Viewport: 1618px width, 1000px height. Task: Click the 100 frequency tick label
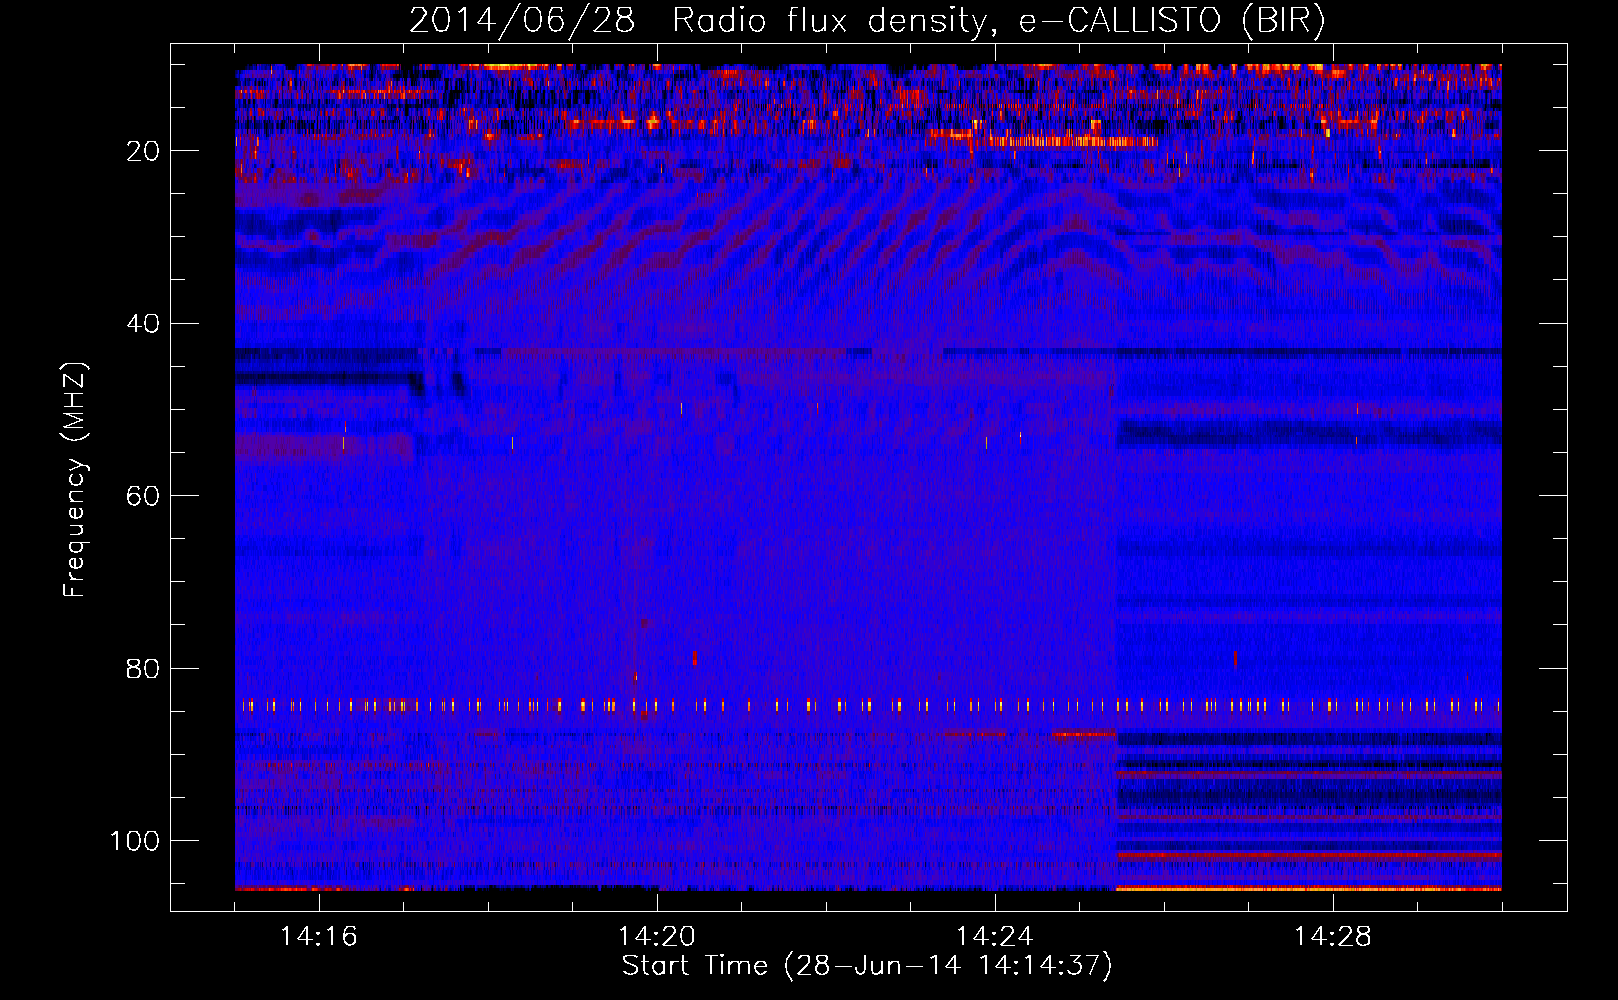coord(136,841)
